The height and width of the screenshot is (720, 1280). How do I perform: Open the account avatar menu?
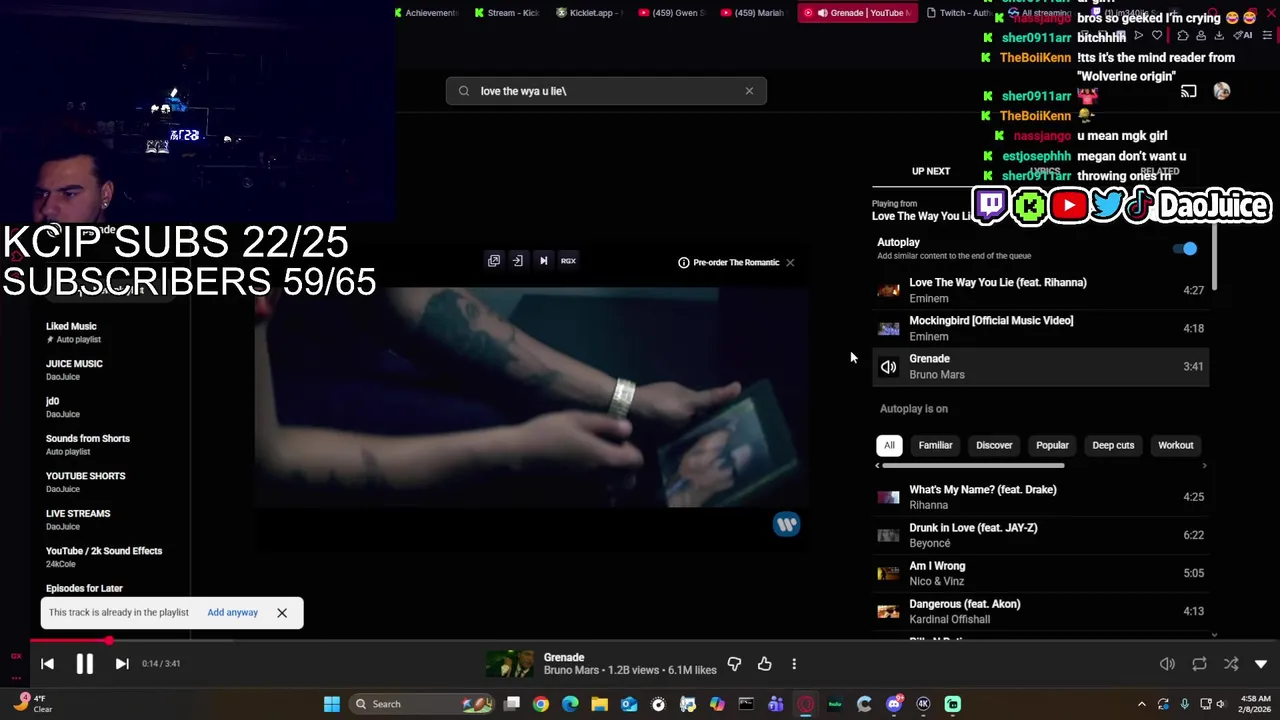pos(1222,91)
